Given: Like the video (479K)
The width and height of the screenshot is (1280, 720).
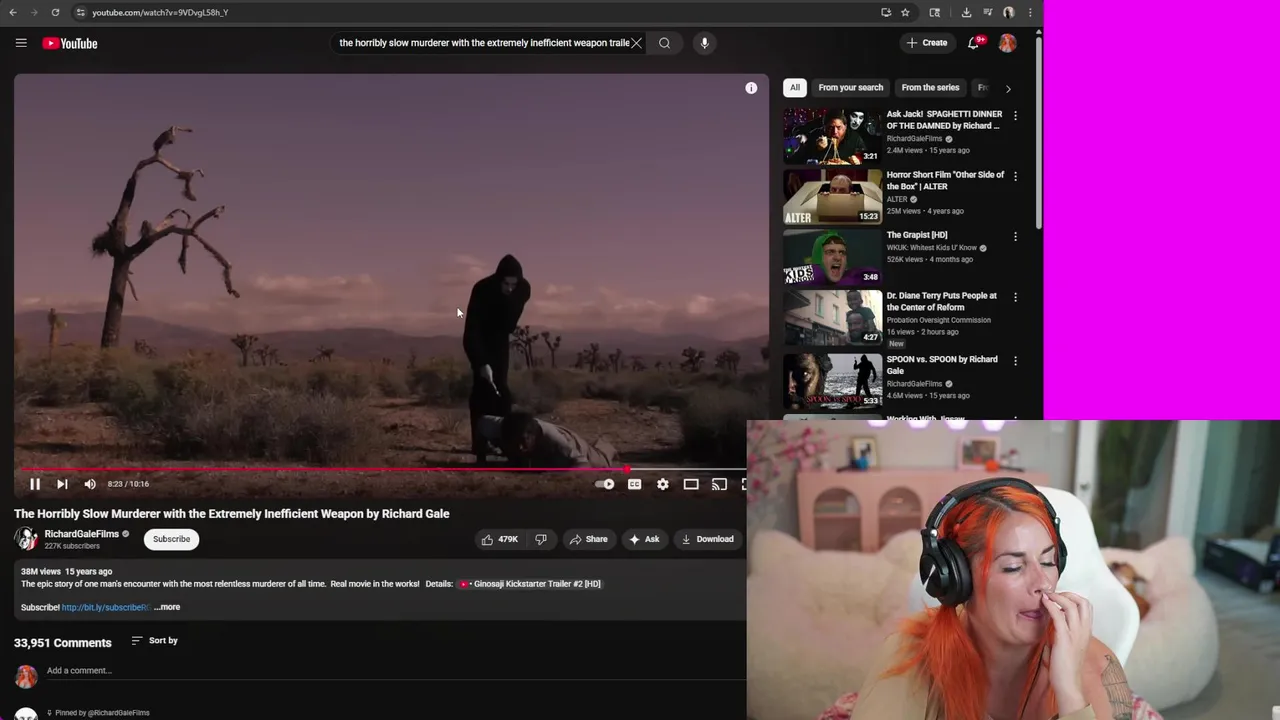Looking at the screenshot, I should [x=499, y=539].
